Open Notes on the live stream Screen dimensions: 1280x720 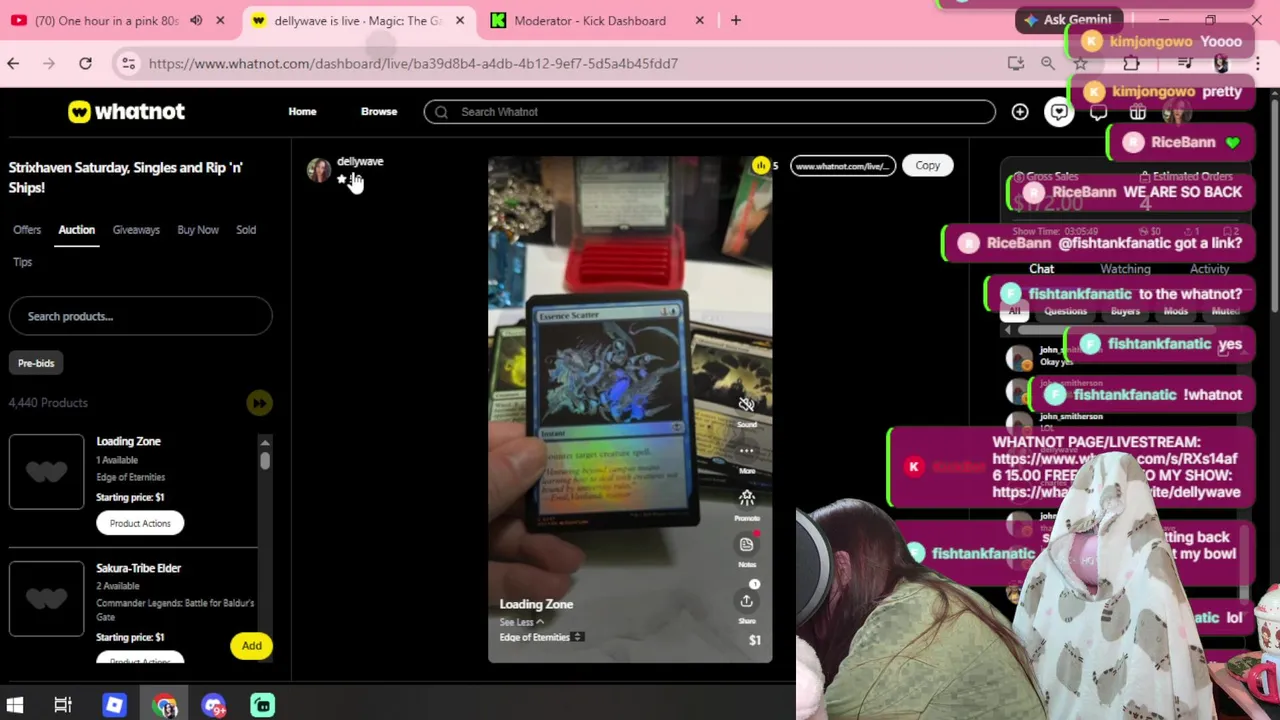coord(746,549)
